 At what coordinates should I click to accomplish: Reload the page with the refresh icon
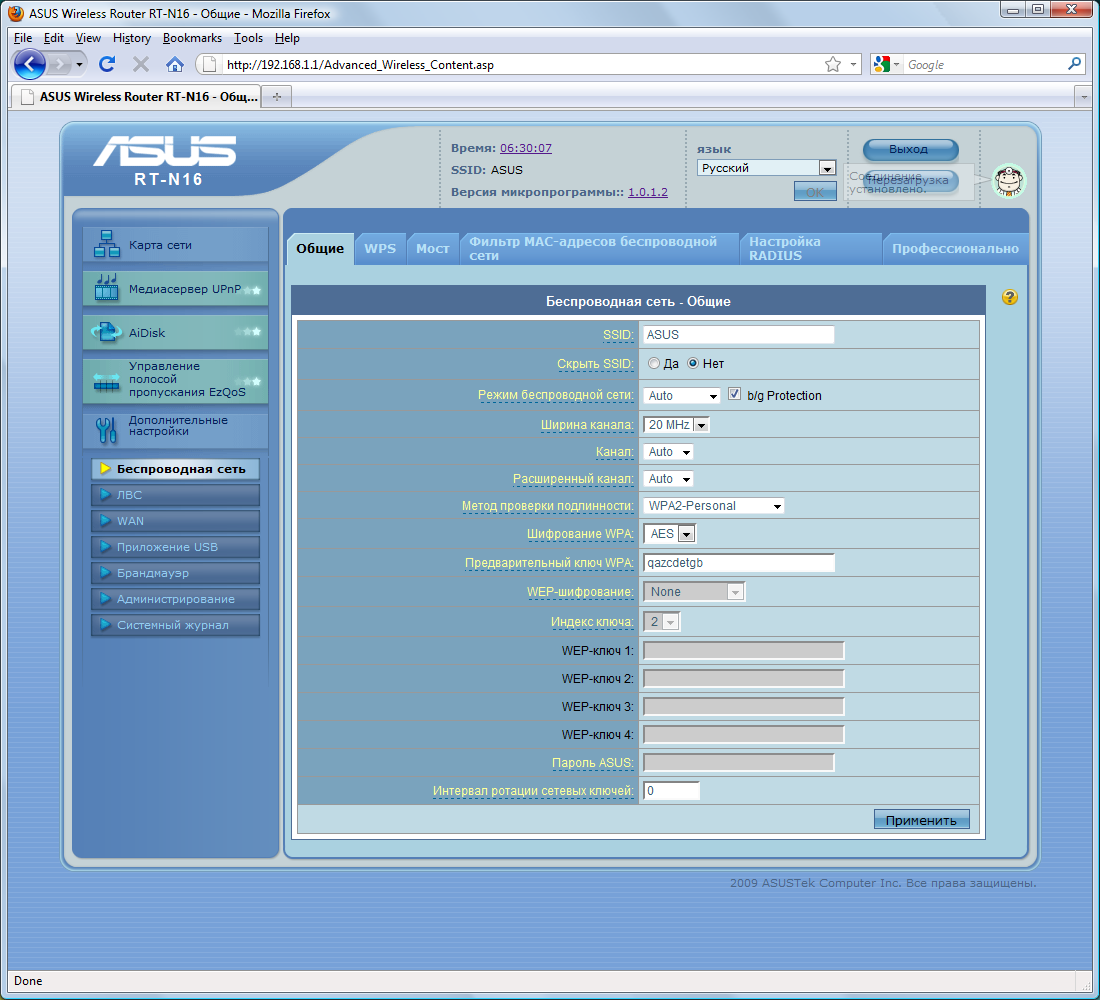tap(107, 65)
